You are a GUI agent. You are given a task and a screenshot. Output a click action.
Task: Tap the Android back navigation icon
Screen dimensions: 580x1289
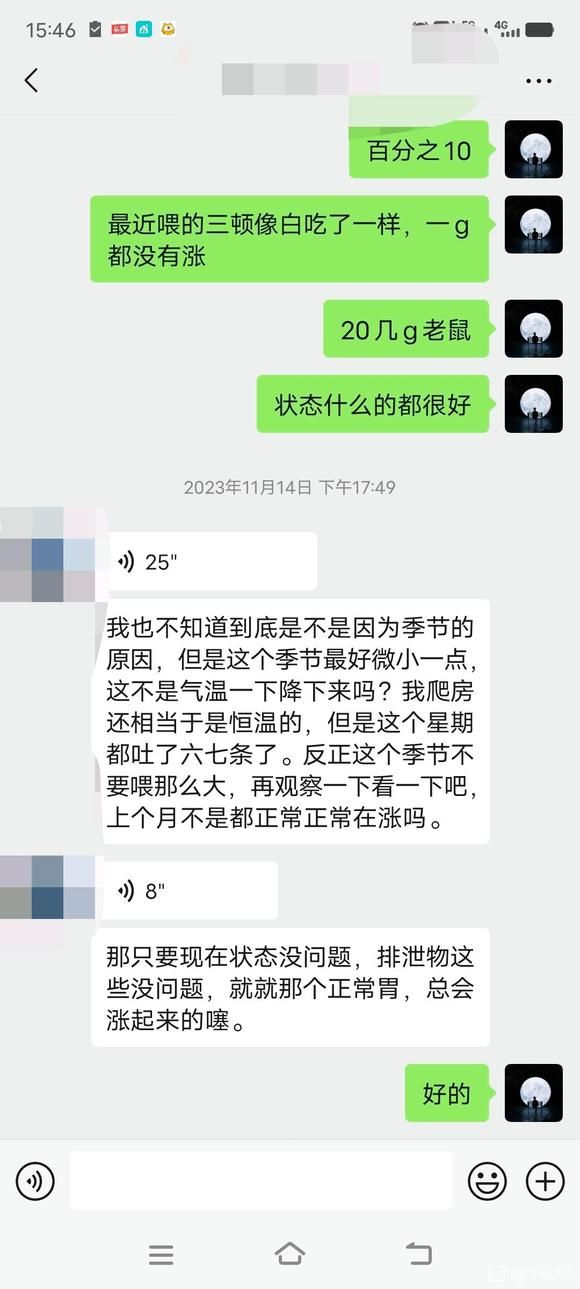pyautogui.click(x=419, y=1254)
